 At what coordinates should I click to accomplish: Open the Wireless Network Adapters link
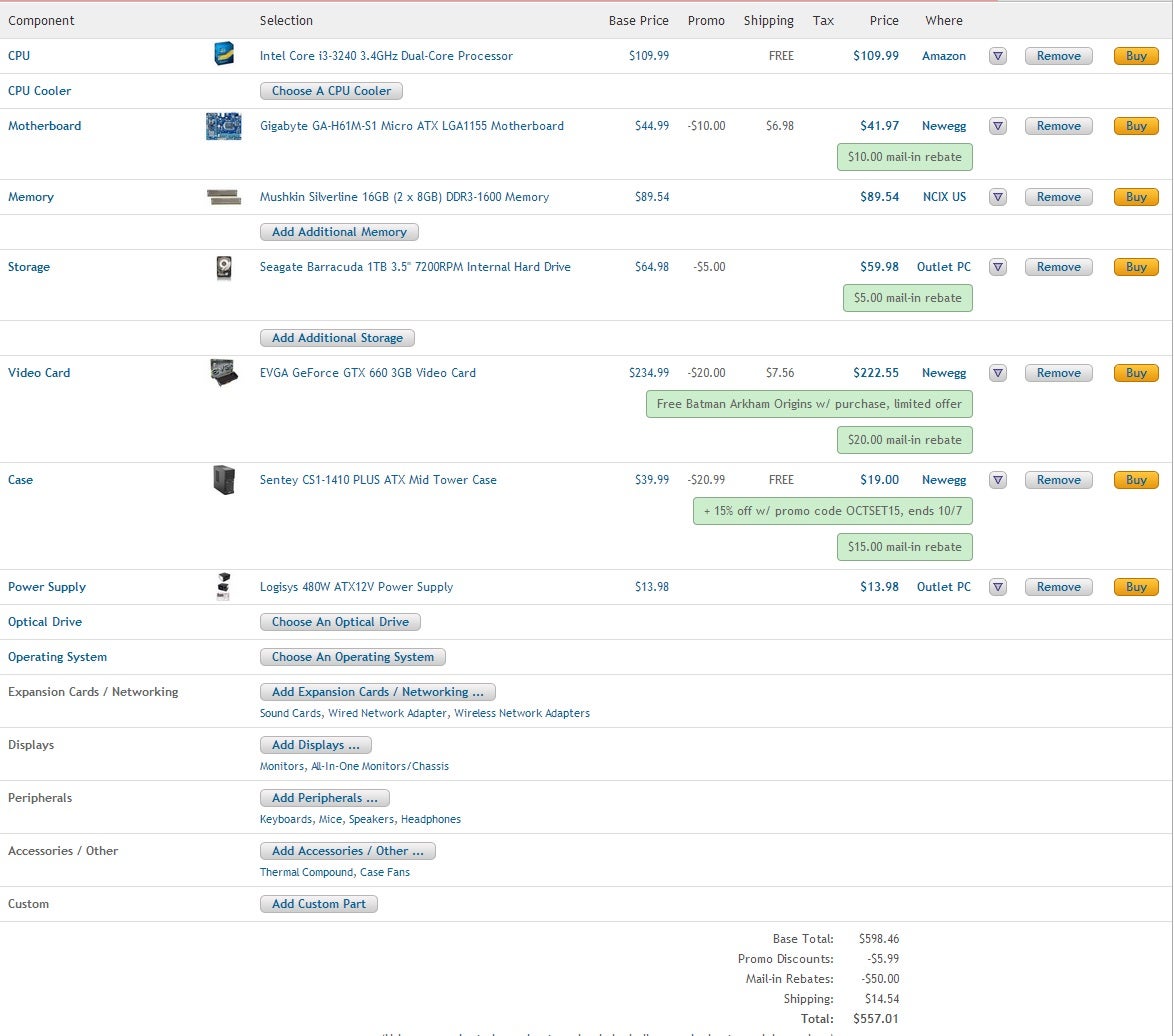click(524, 713)
